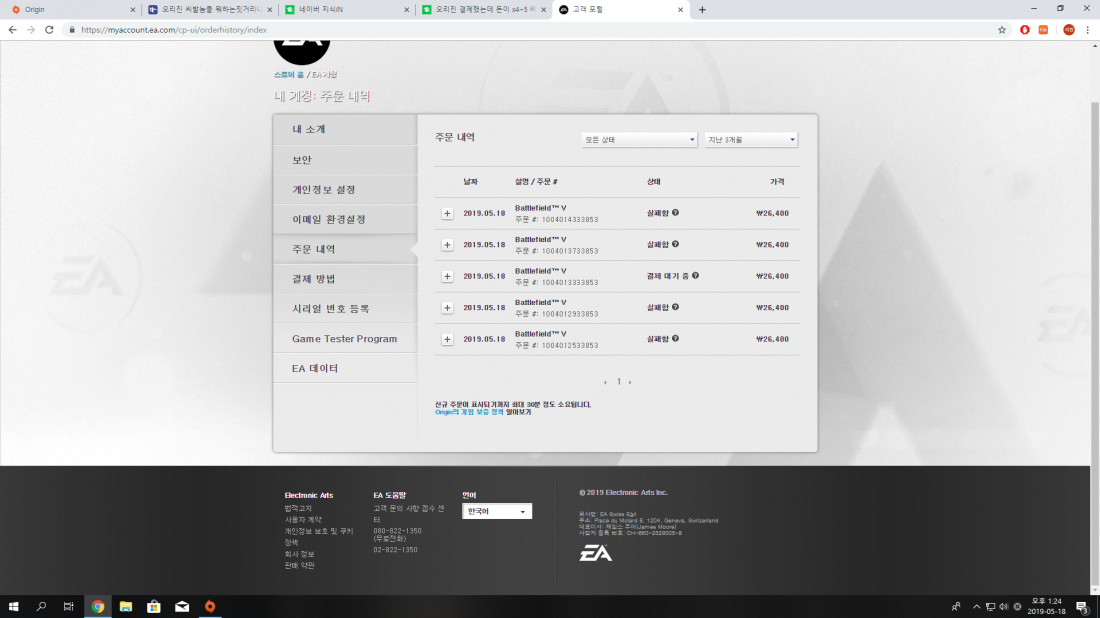The image size is (1100, 618).
Task: Open a new browser tab
Action: pos(702,10)
